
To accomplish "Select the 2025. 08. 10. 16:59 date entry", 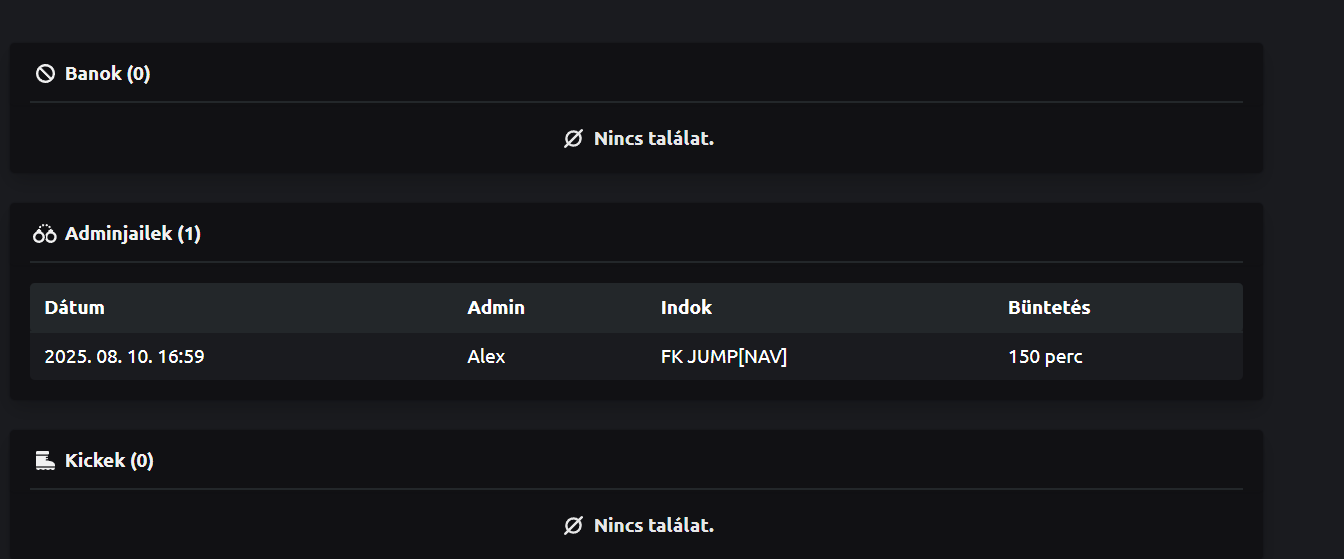I will click(x=124, y=356).
